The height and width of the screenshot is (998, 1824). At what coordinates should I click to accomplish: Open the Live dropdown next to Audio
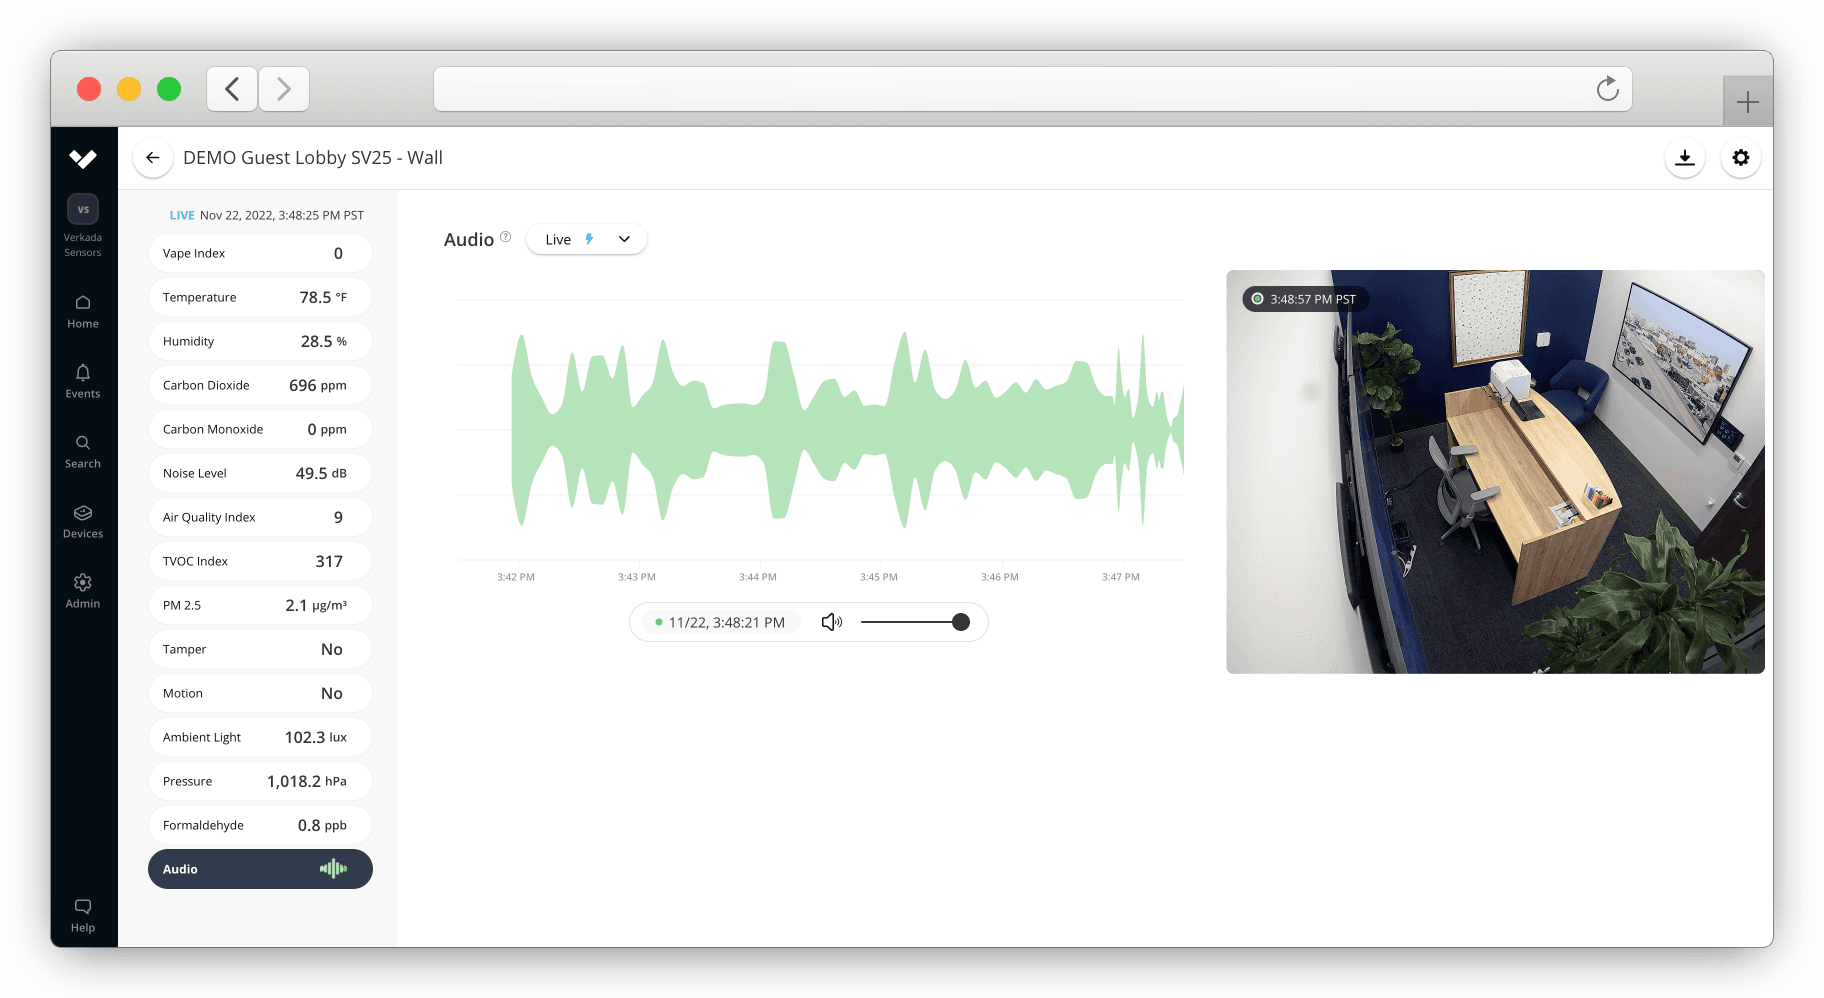point(586,239)
